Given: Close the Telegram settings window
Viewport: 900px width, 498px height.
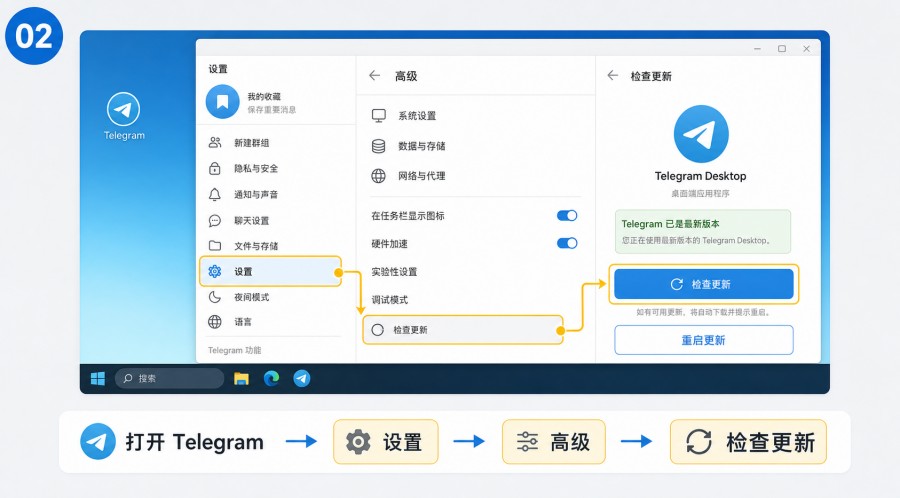Looking at the screenshot, I should click(x=806, y=49).
